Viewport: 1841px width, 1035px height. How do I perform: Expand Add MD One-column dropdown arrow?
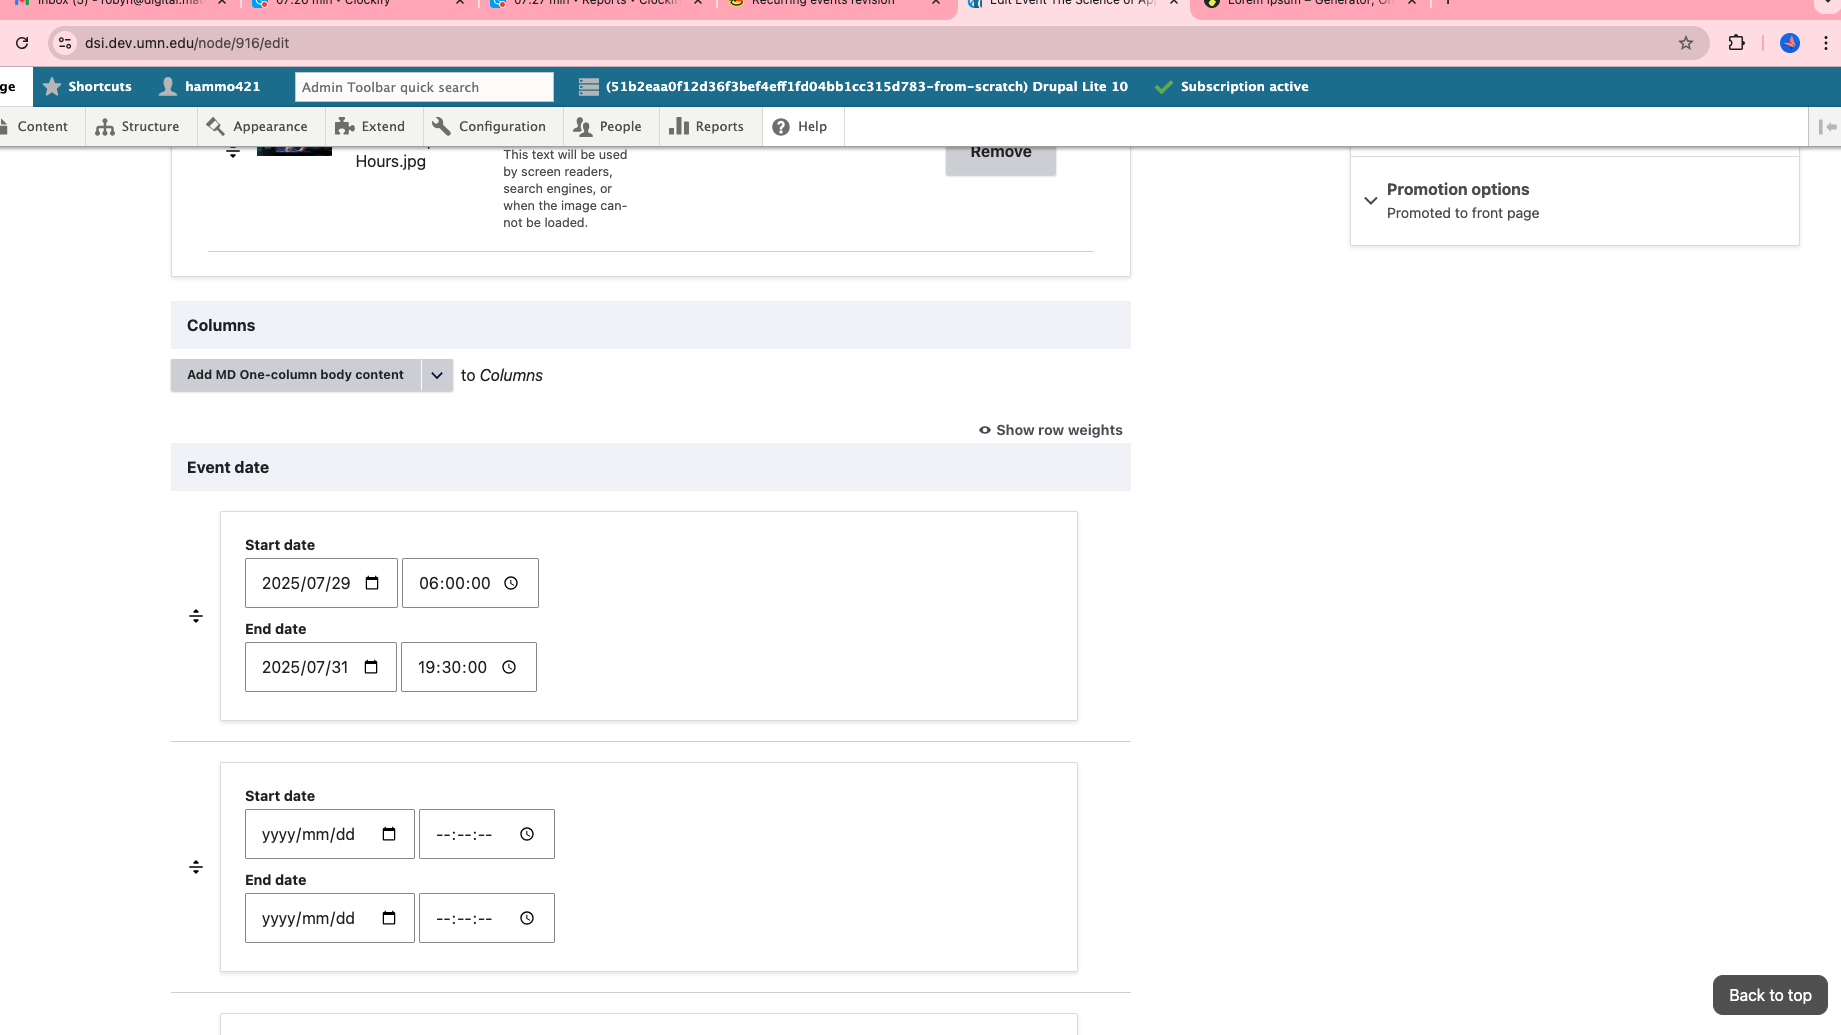437,375
